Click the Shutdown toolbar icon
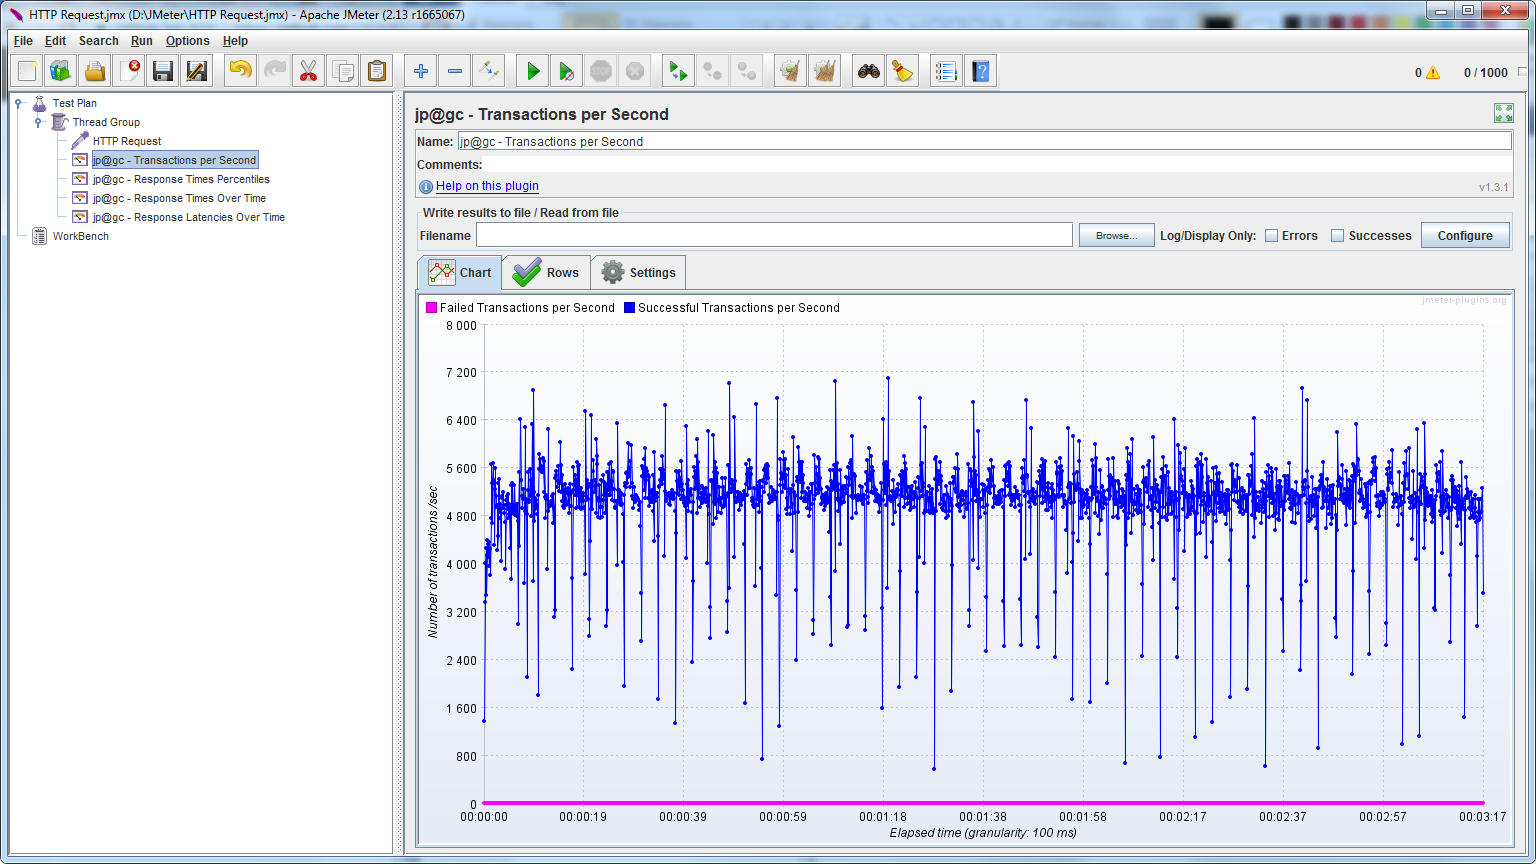 [x=635, y=71]
